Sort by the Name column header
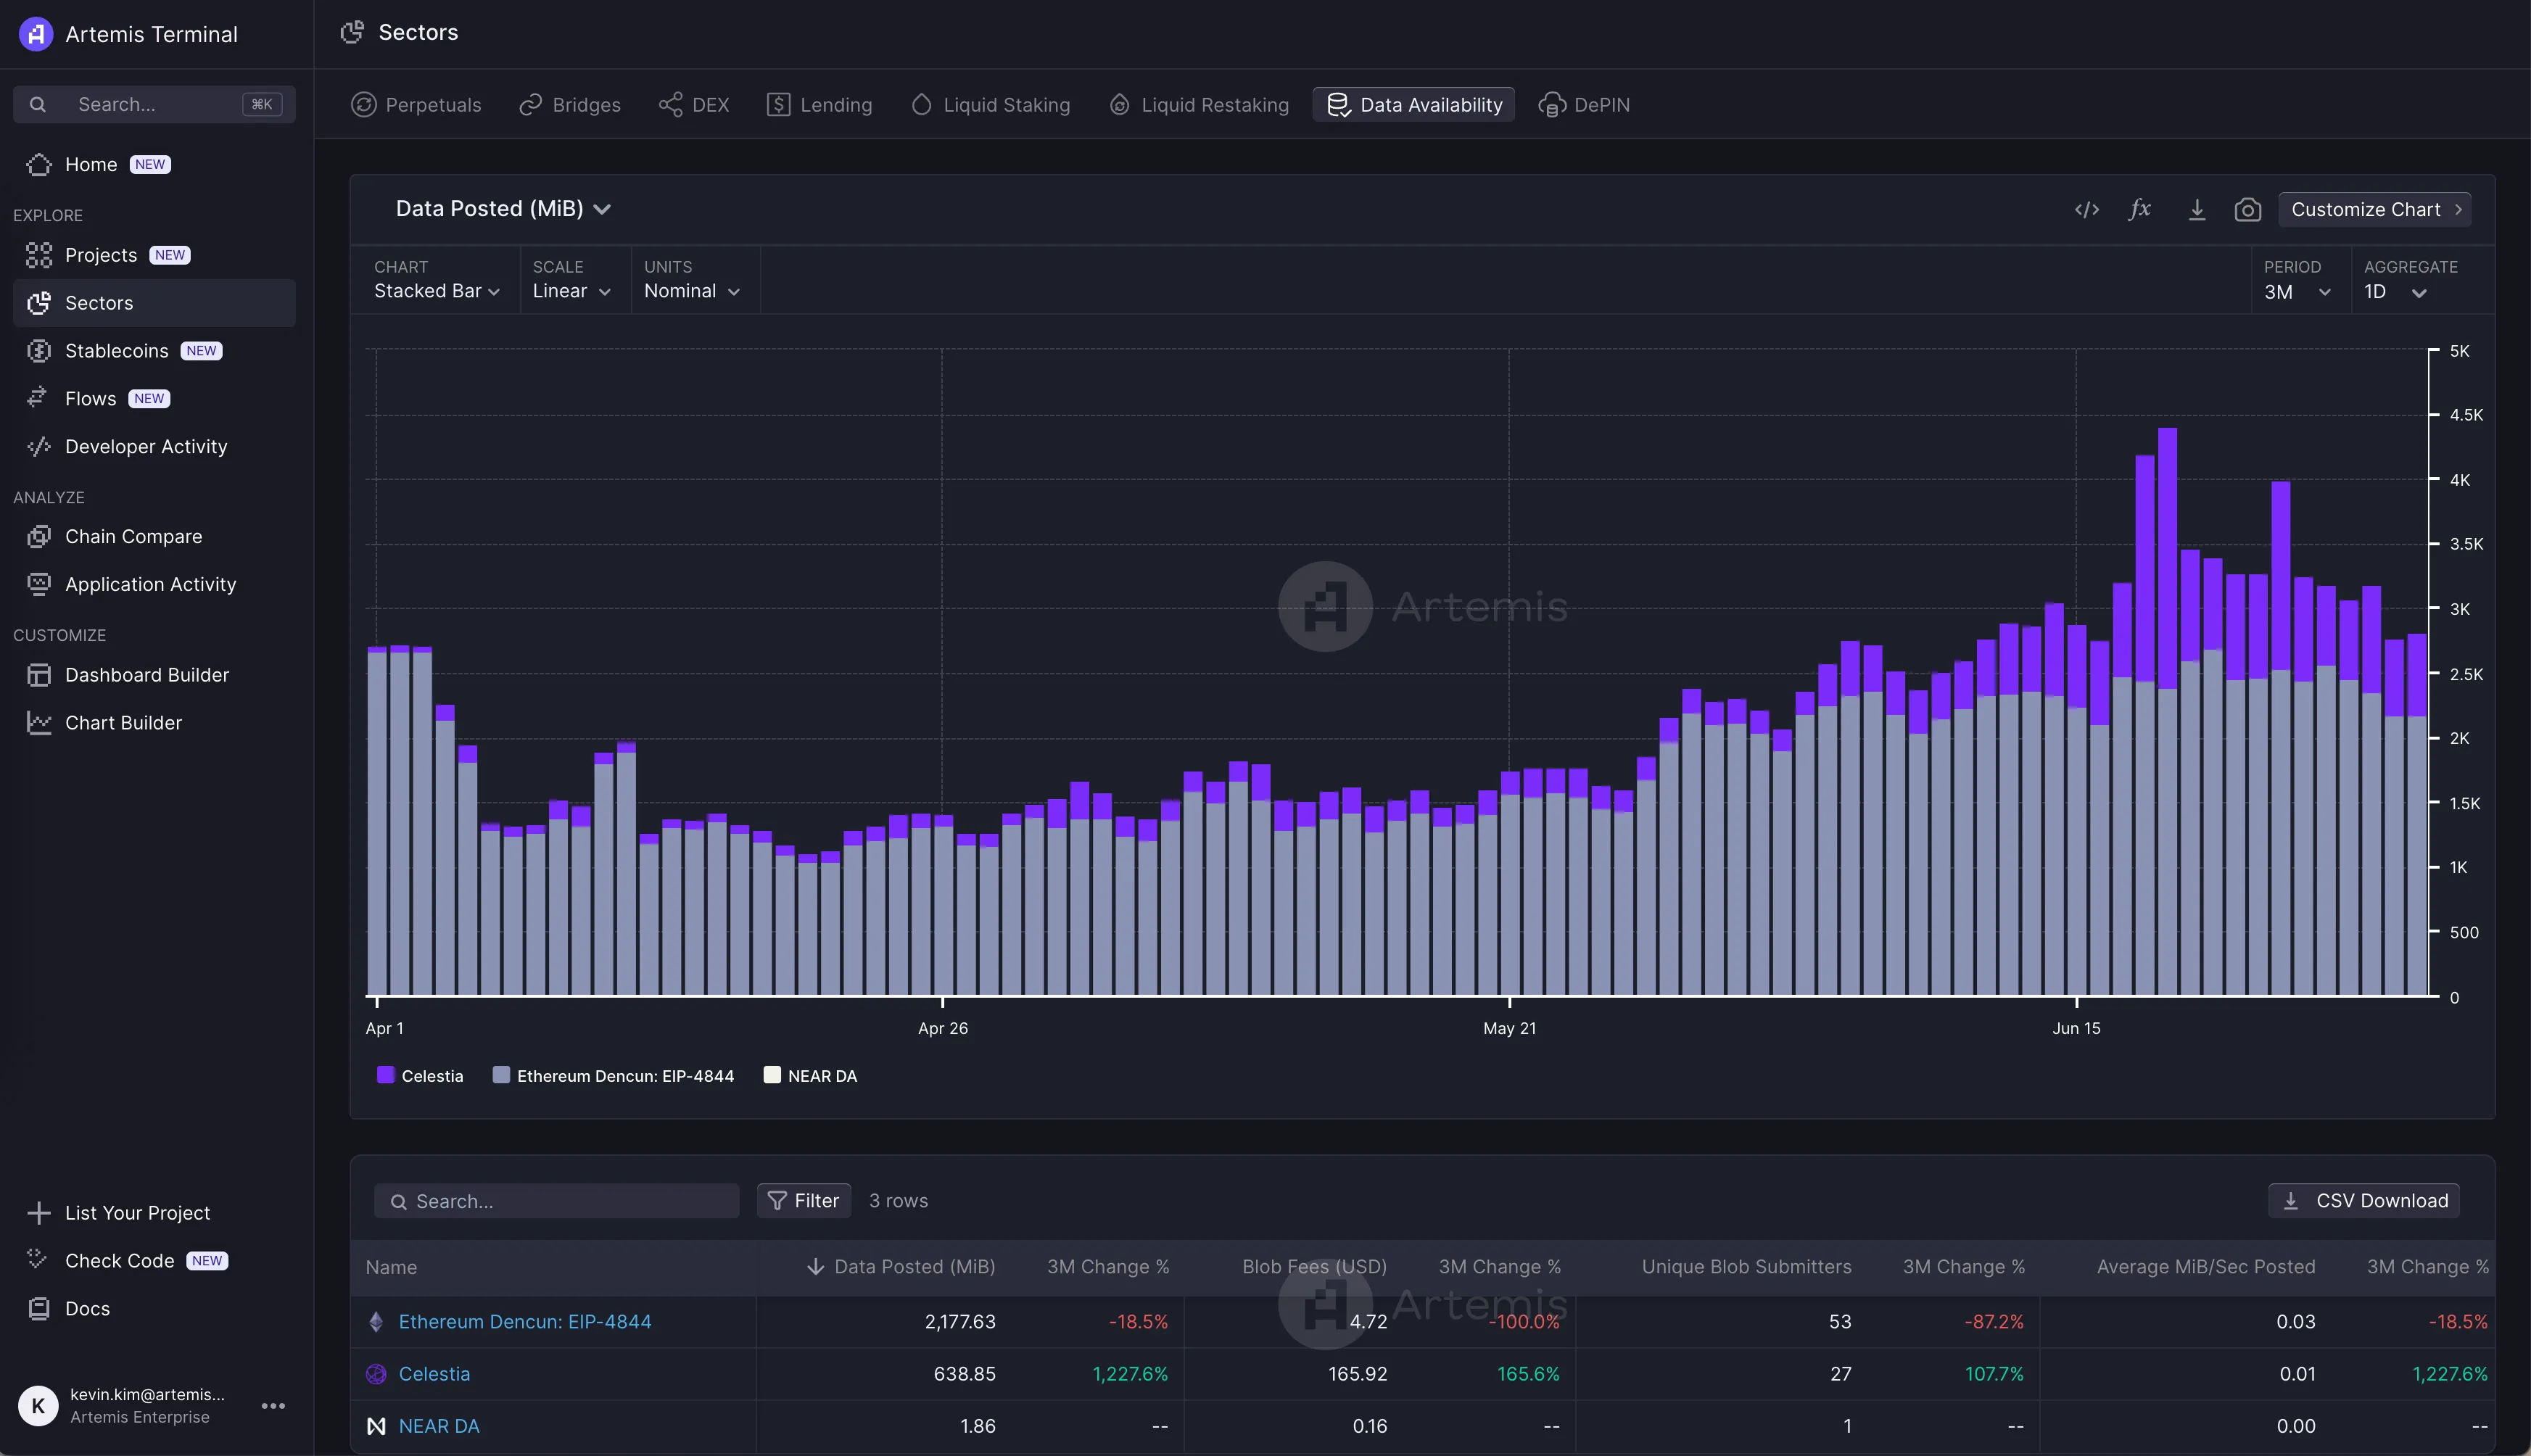 tap(391, 1268)
